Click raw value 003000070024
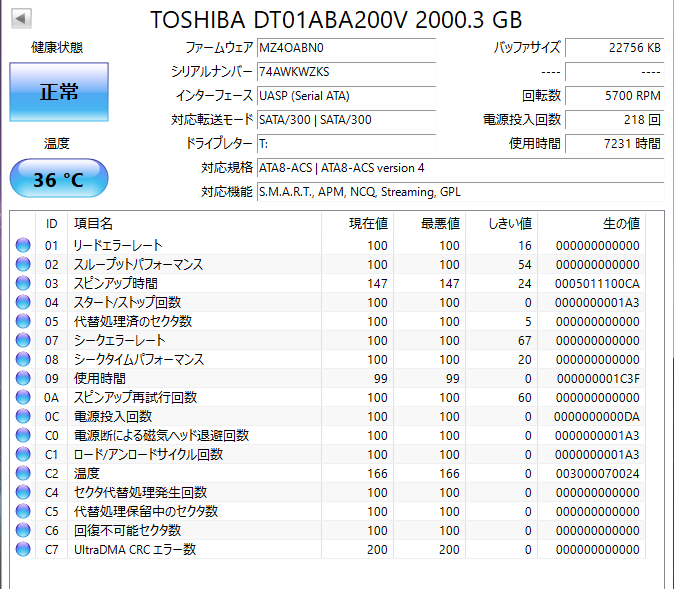 click(x=597, y=474)
